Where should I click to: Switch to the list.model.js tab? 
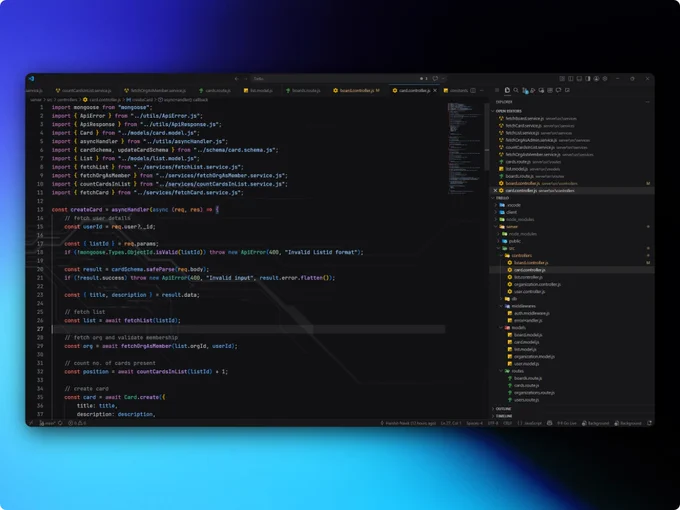point(258,90)
